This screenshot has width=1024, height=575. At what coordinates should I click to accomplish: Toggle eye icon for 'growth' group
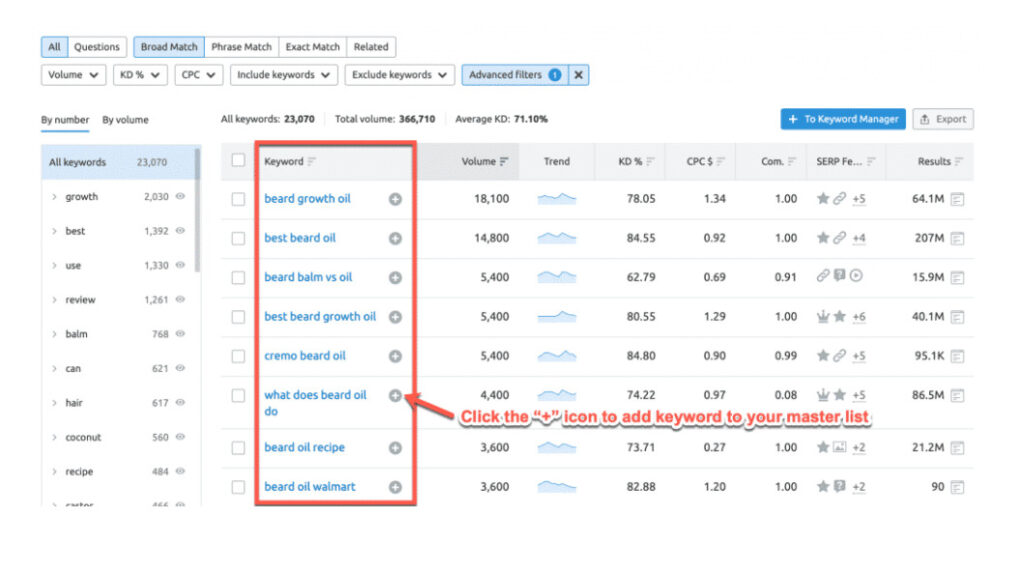click(x=180, y=196)
